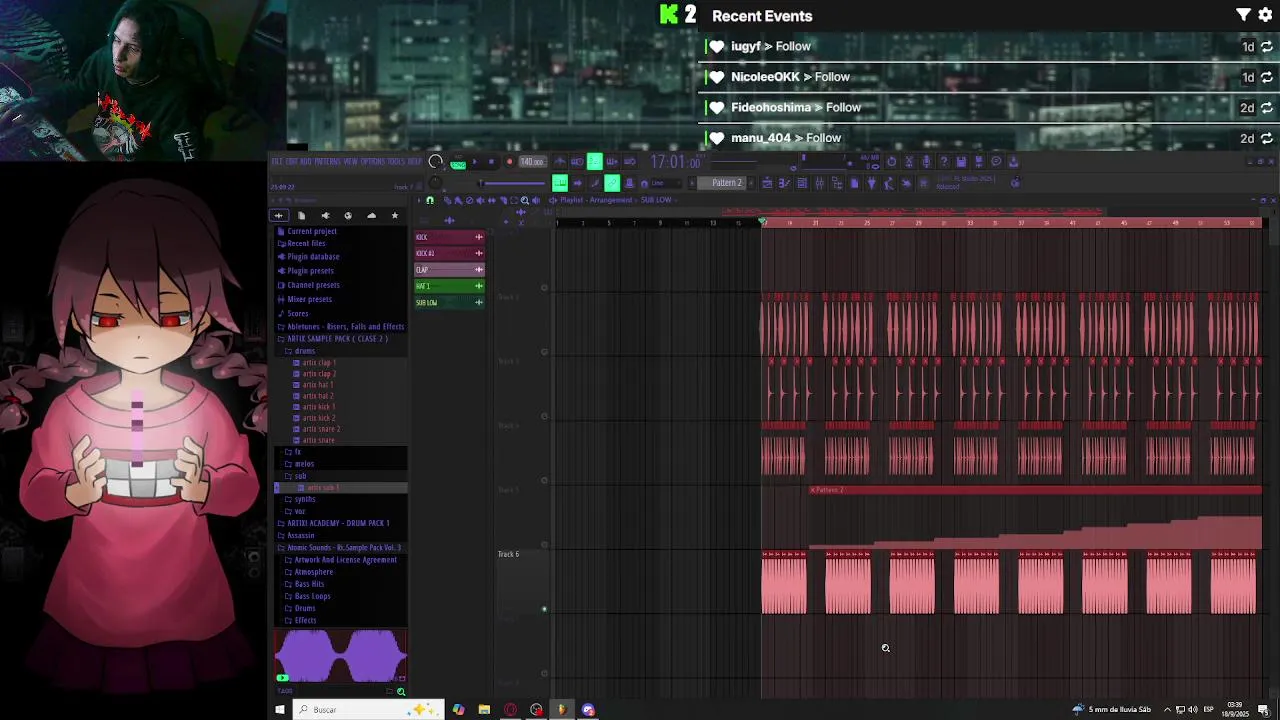Image resolution: width=1280 pixels, height=720 pixels.
Task: Select the HAT 1 channel in picker
Action: click(x=449, y=286)
